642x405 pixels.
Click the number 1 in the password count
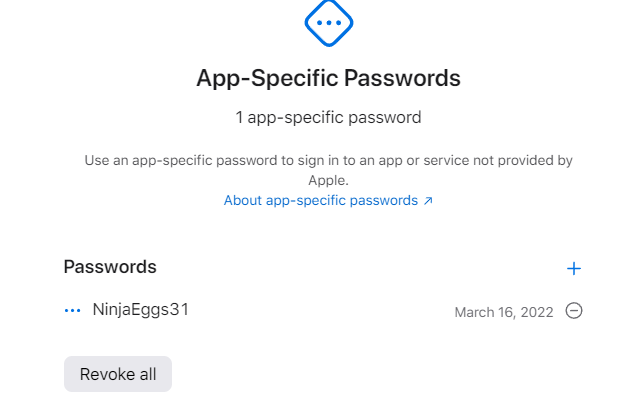[239, 117]
